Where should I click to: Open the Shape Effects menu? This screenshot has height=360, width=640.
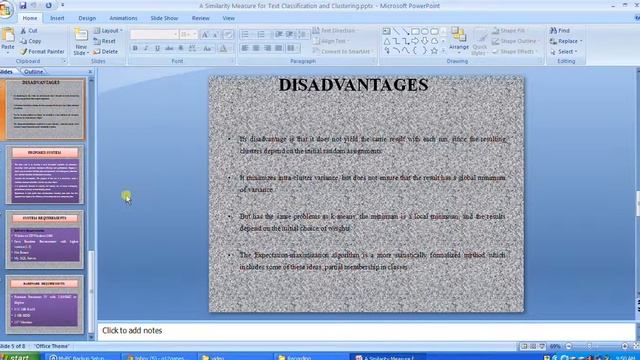(x=514, y=52)
